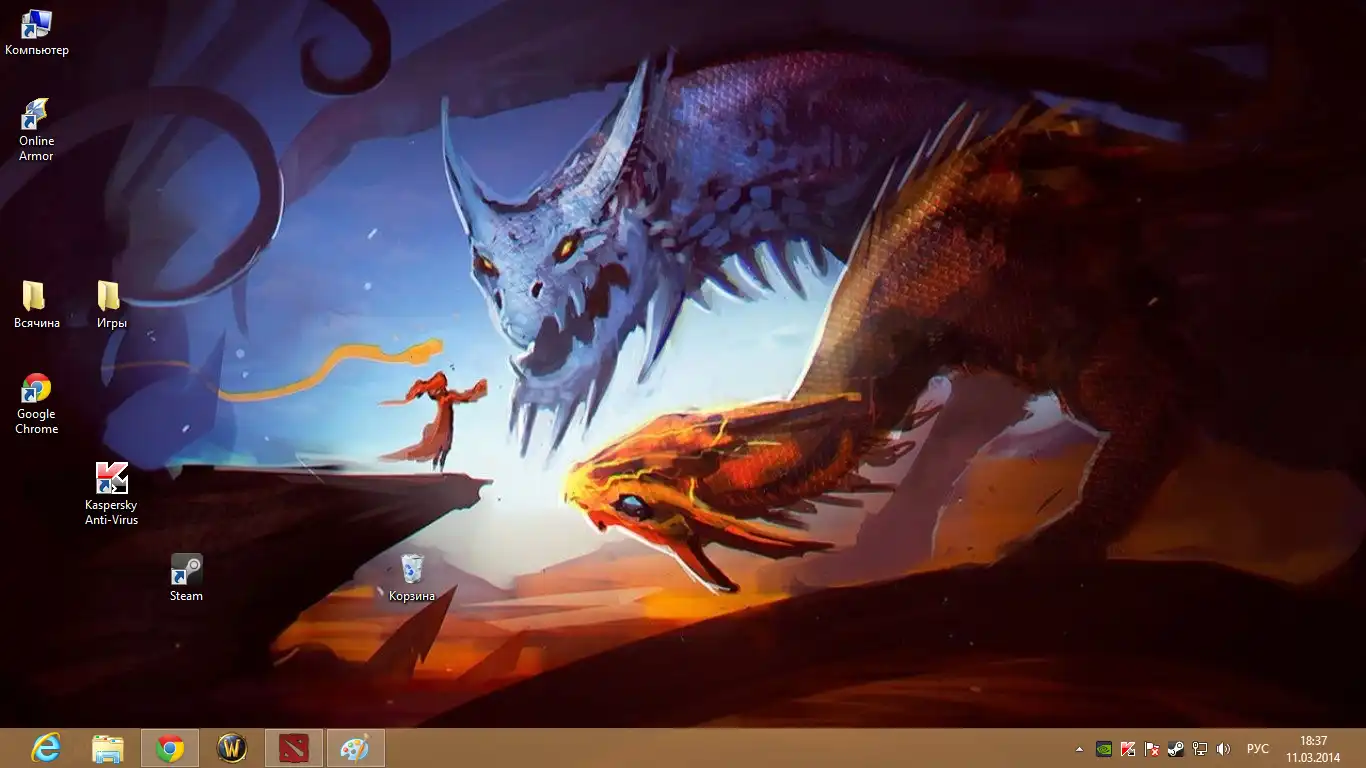The height and width of the screenshot is (768, 1366).
Task: Click the Online Armor label text
Action: [x=36, y=148]
